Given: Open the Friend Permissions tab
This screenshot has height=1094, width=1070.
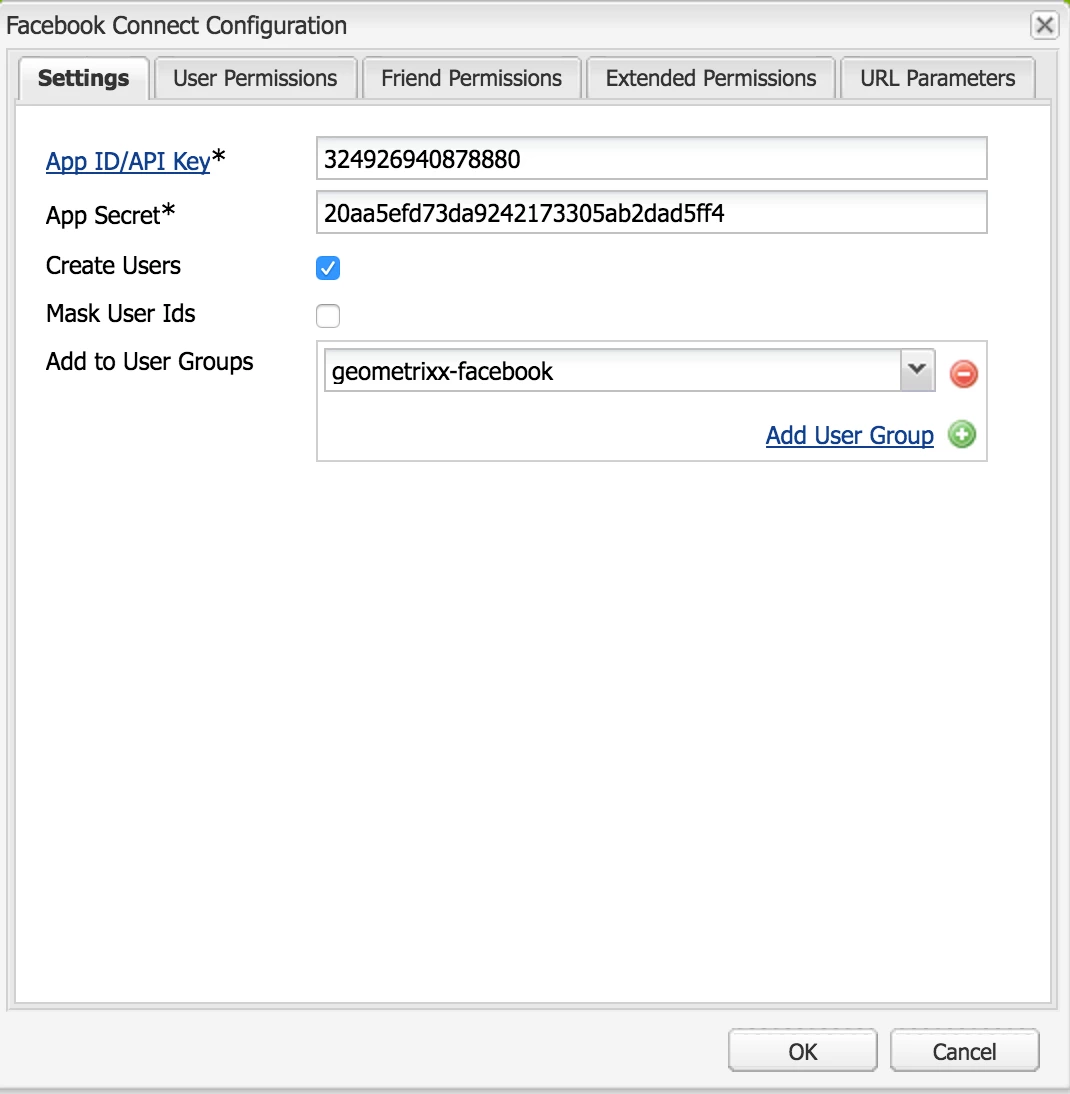Looking at the screenshot, I should point(472,78).
